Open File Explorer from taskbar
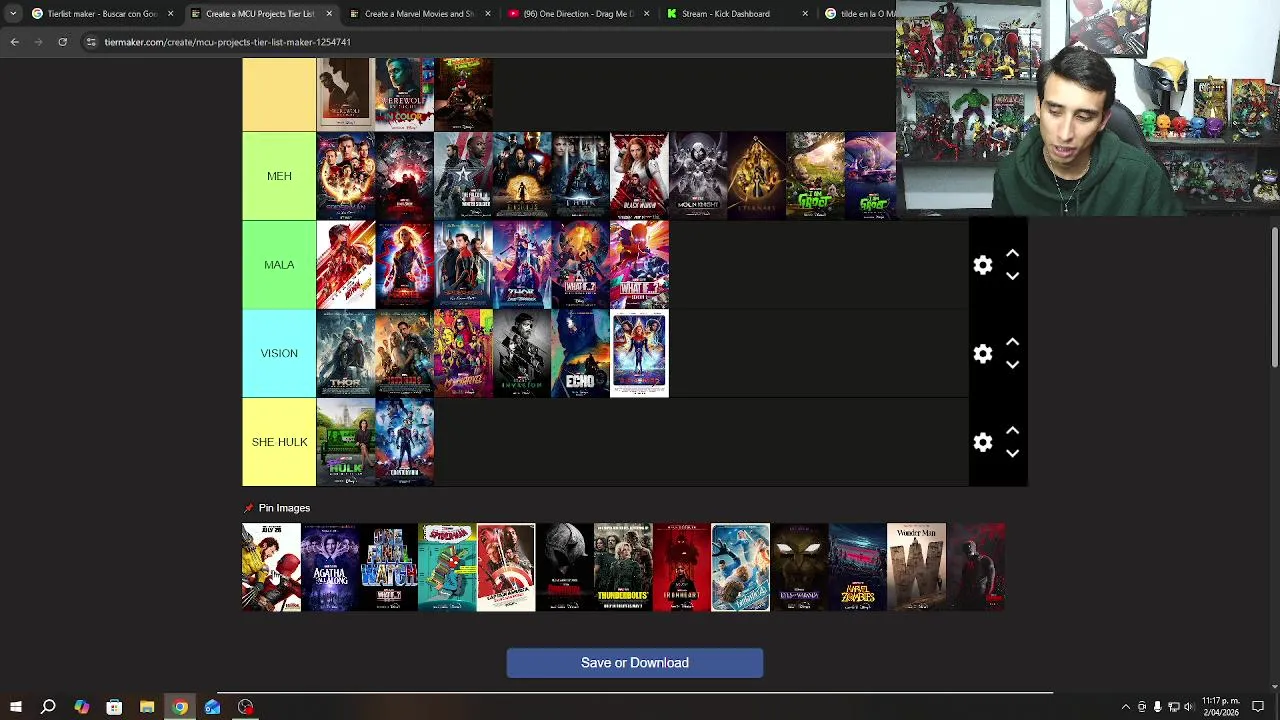 147,707
